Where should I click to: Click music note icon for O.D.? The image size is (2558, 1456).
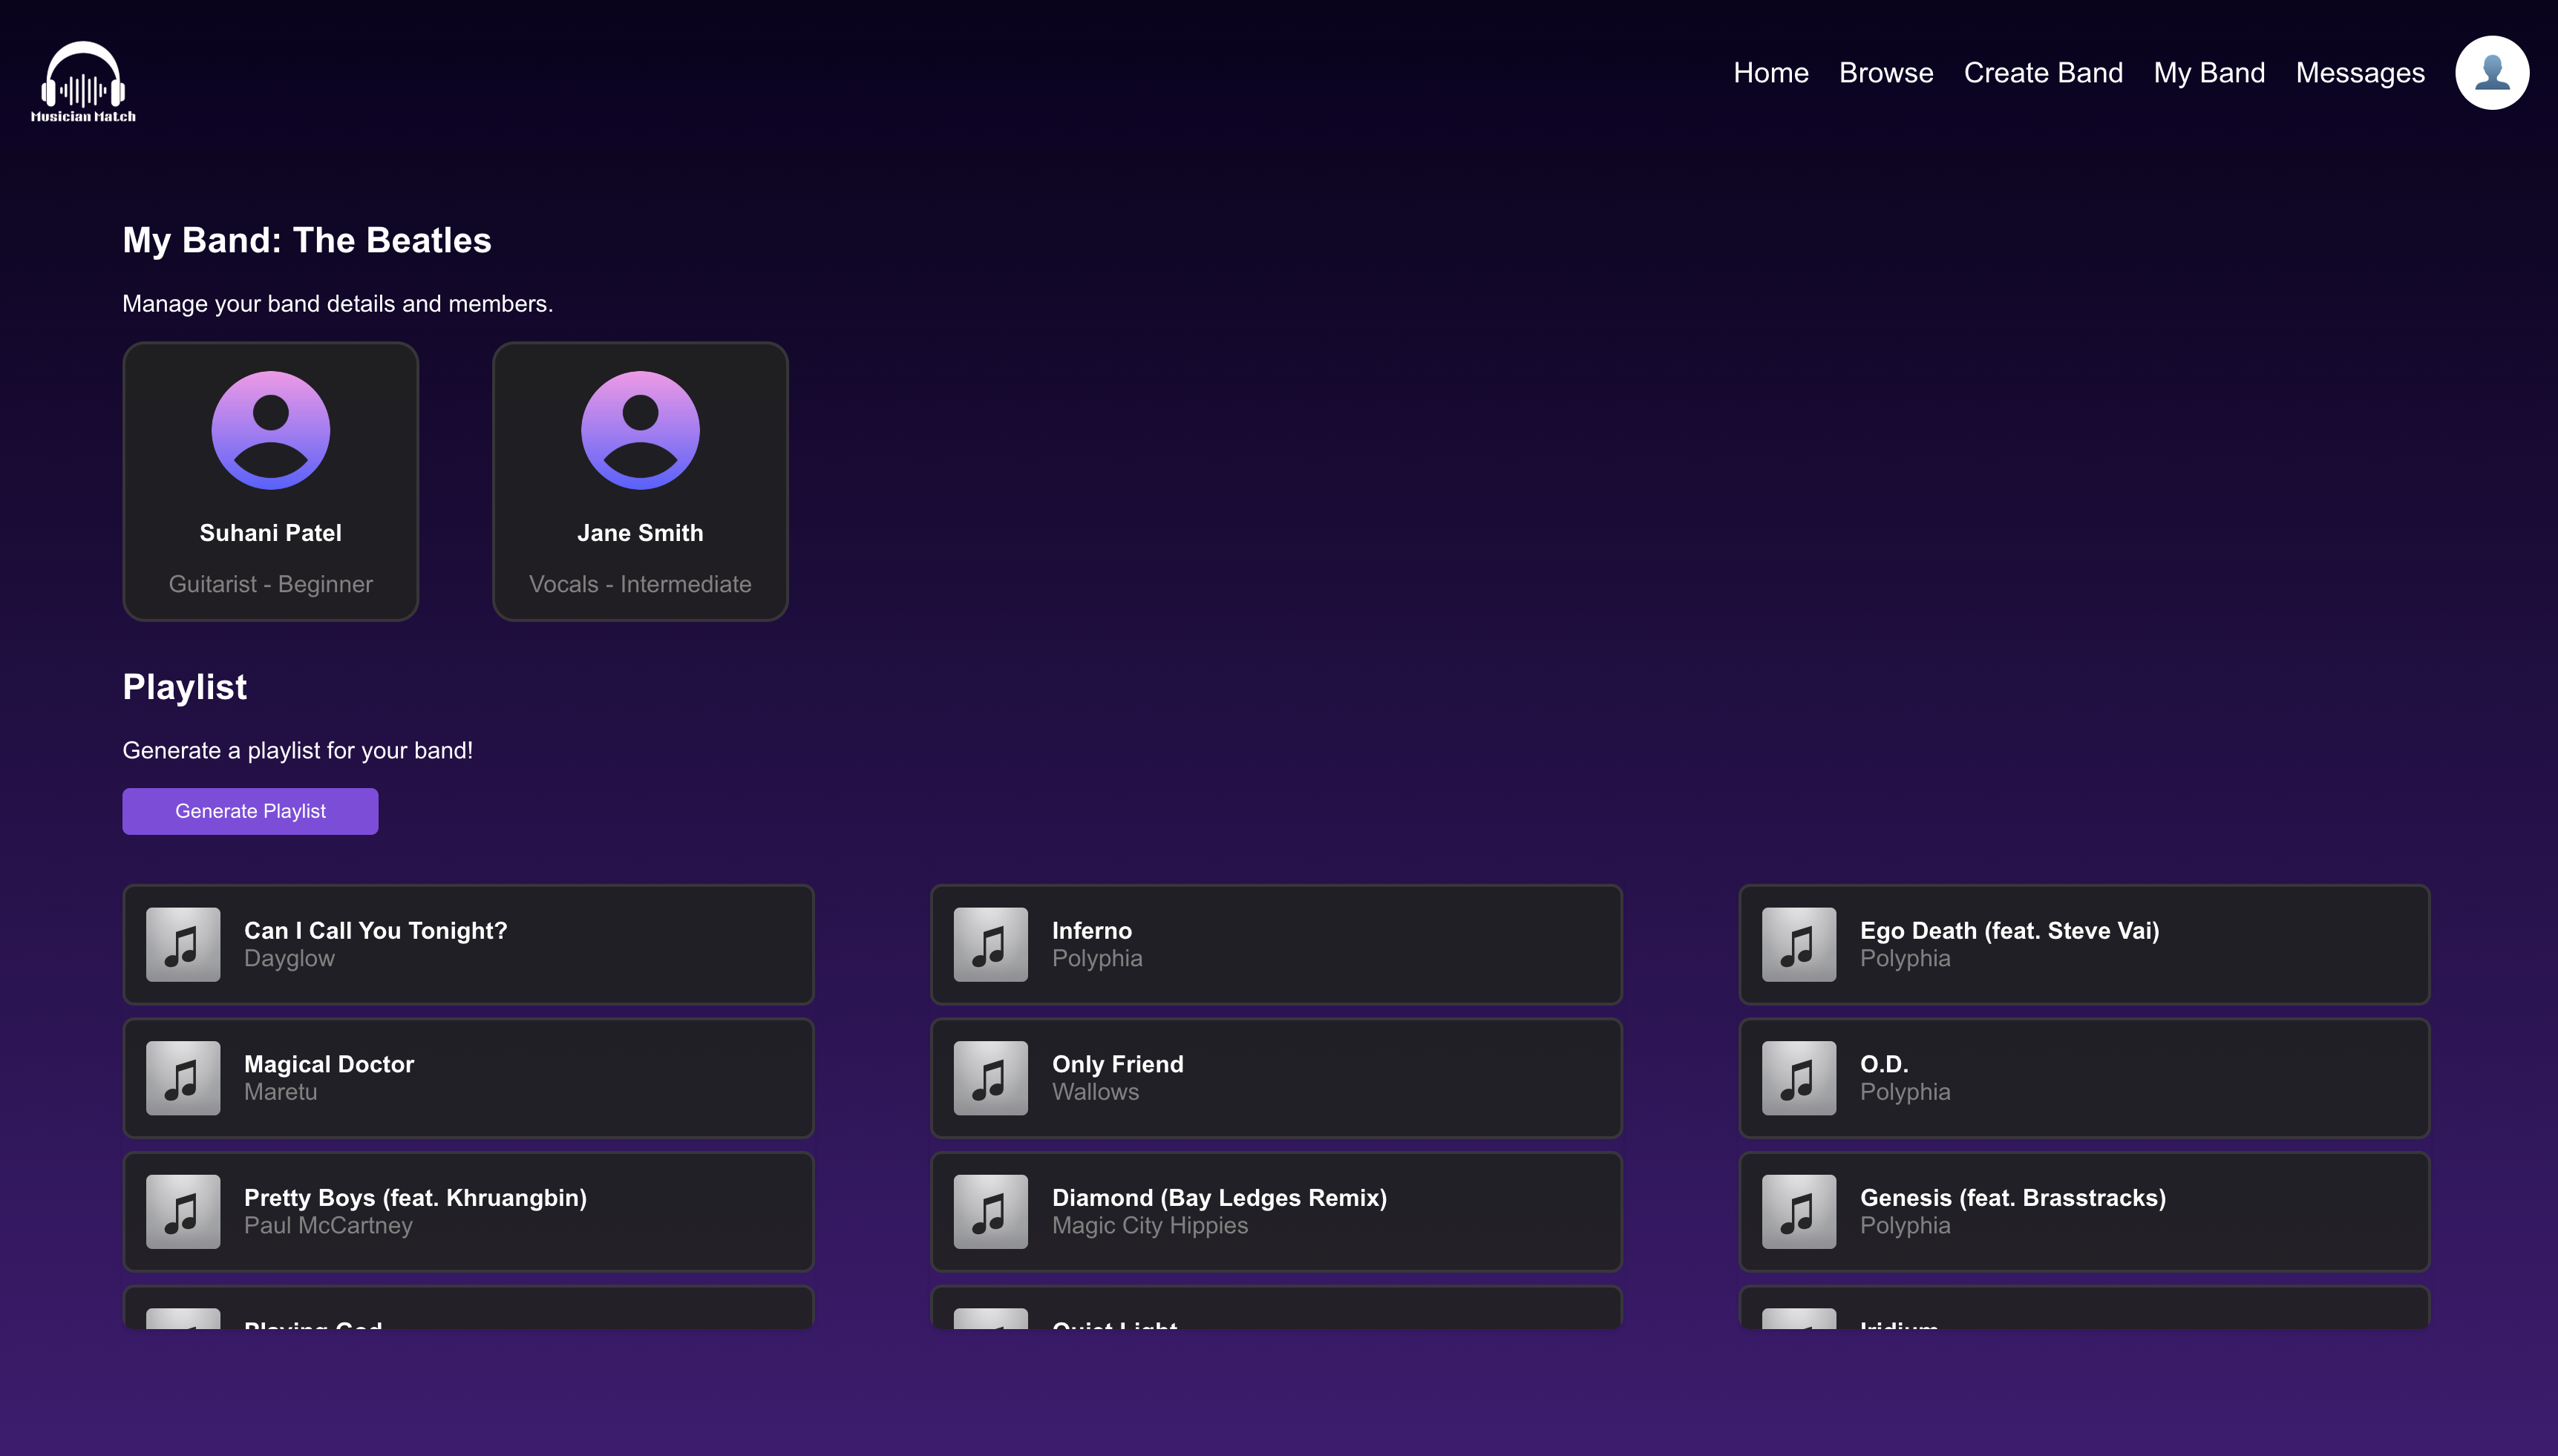[1798, 1078]
